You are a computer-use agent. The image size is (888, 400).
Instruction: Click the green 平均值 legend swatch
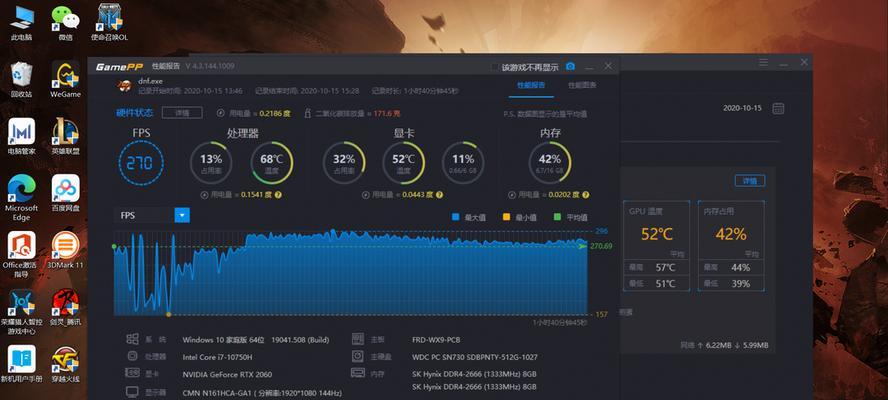point(557,217)
